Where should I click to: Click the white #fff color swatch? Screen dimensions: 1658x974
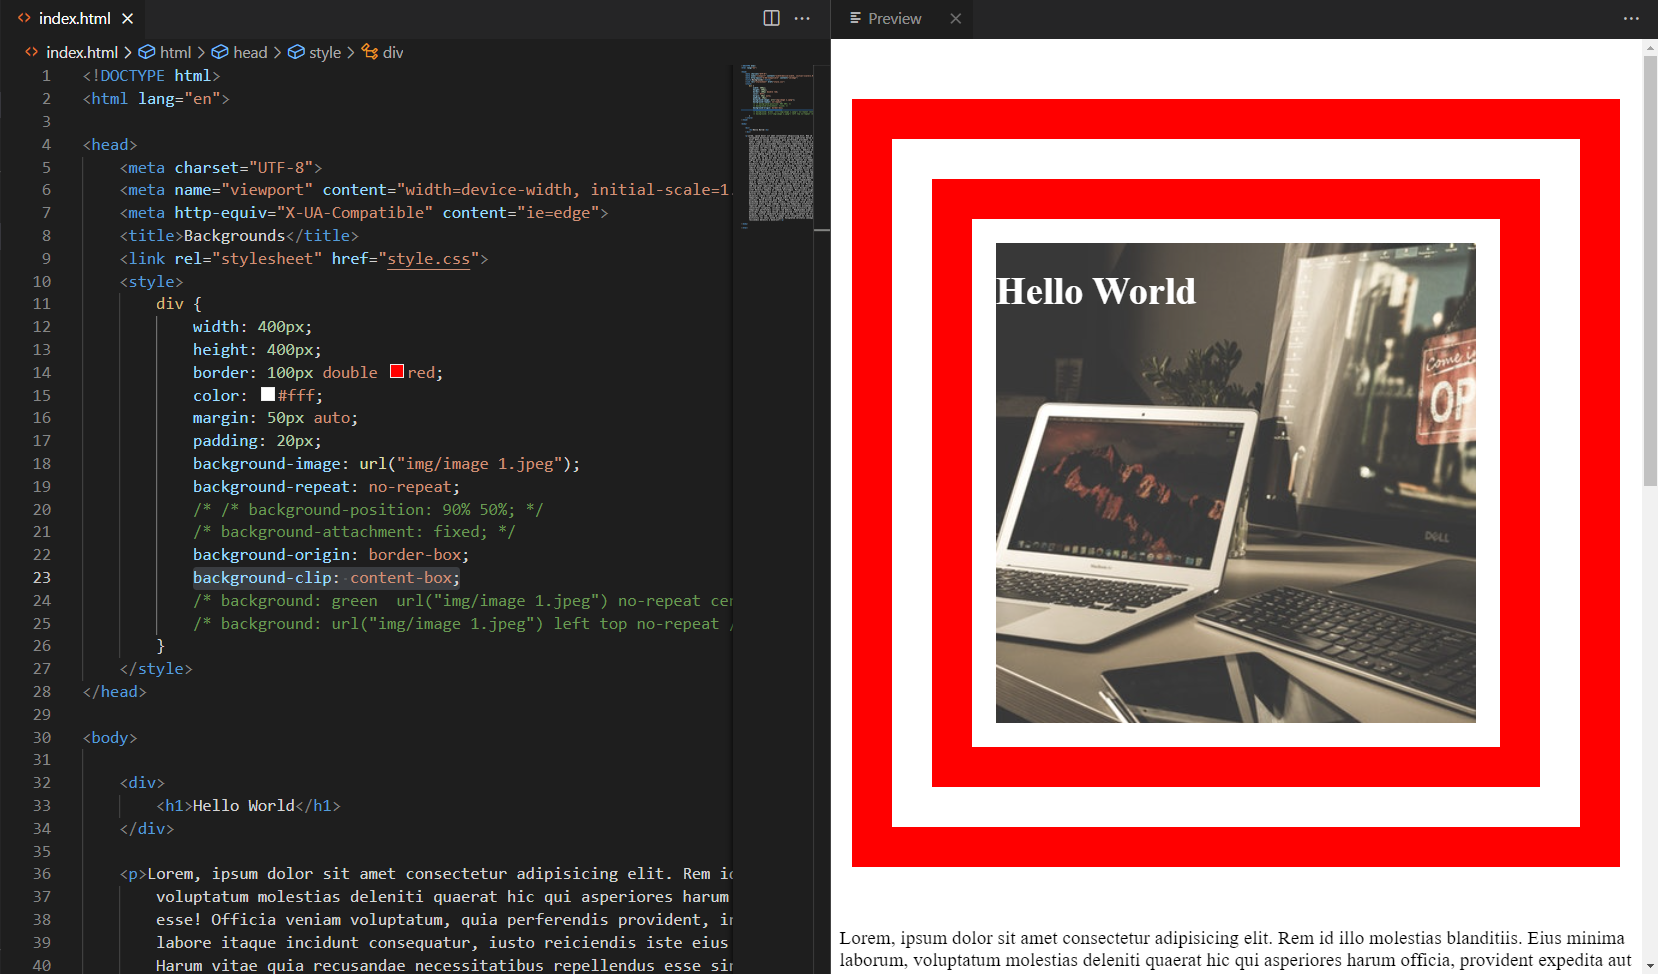pos(268,395)
